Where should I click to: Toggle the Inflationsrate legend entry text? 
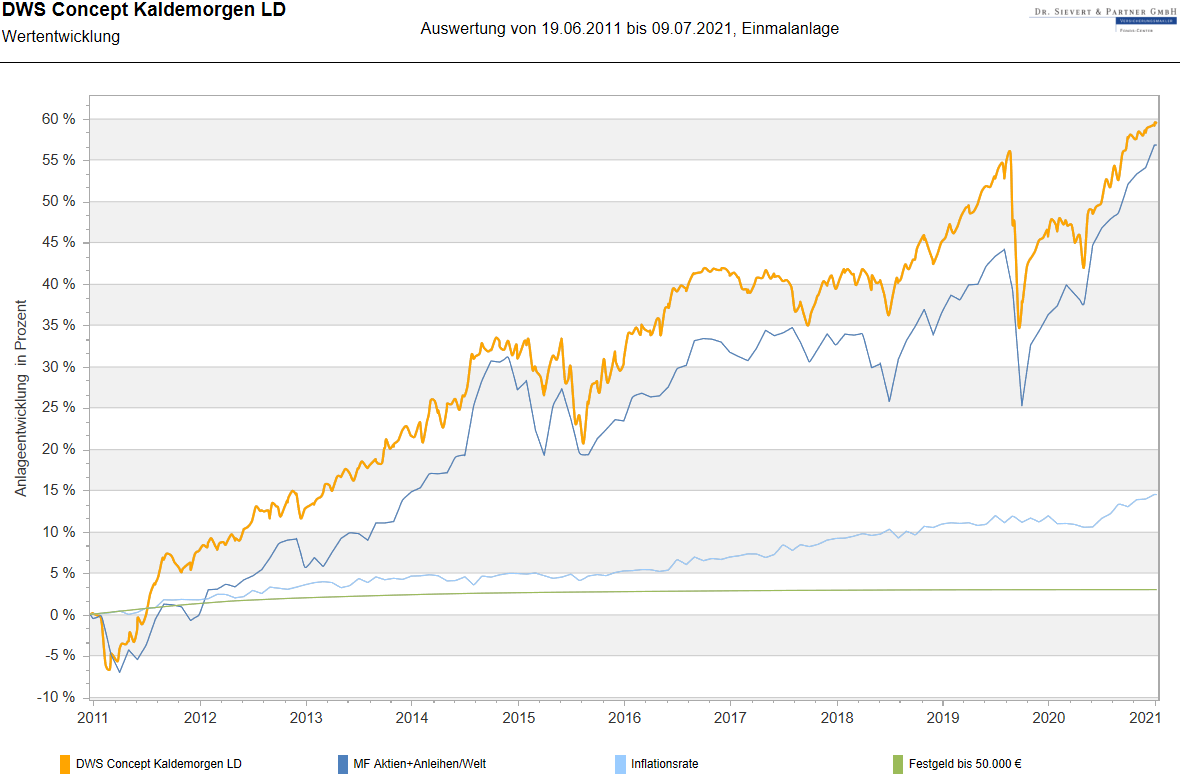664,764
